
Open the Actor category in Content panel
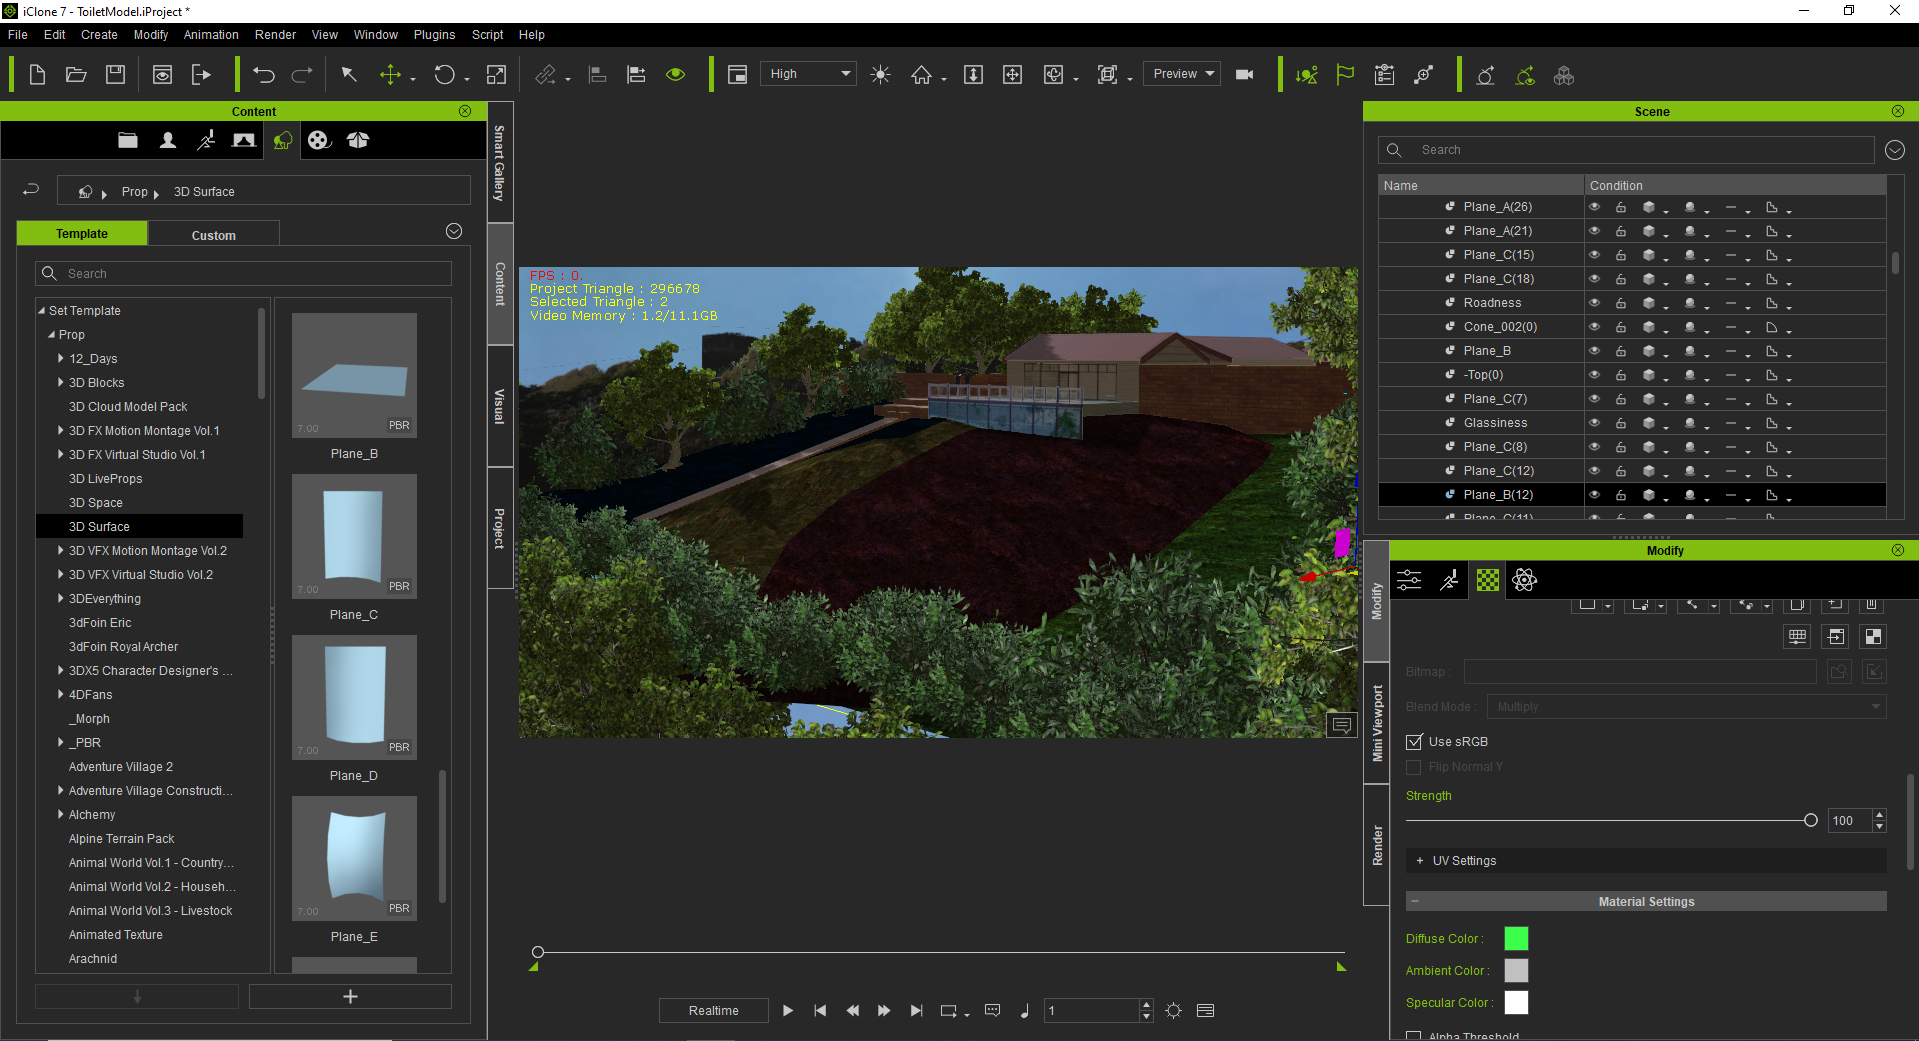[168, 141]
